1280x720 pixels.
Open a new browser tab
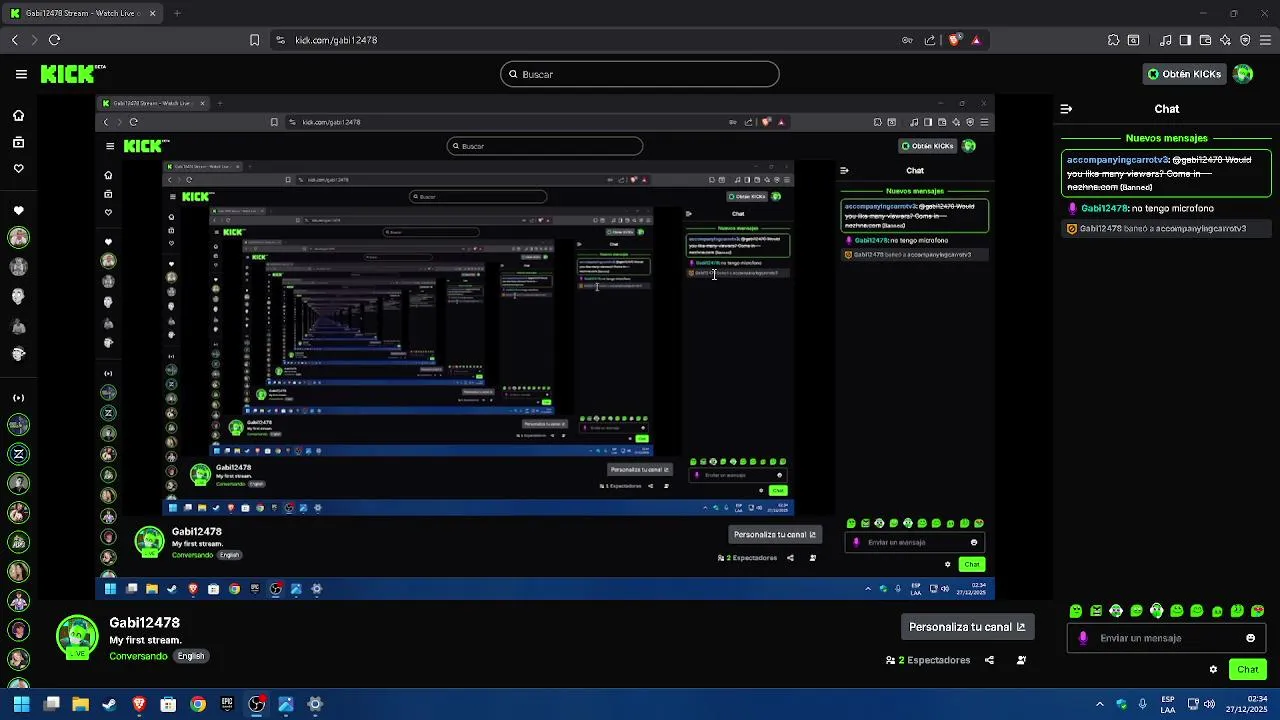(177, 13)
